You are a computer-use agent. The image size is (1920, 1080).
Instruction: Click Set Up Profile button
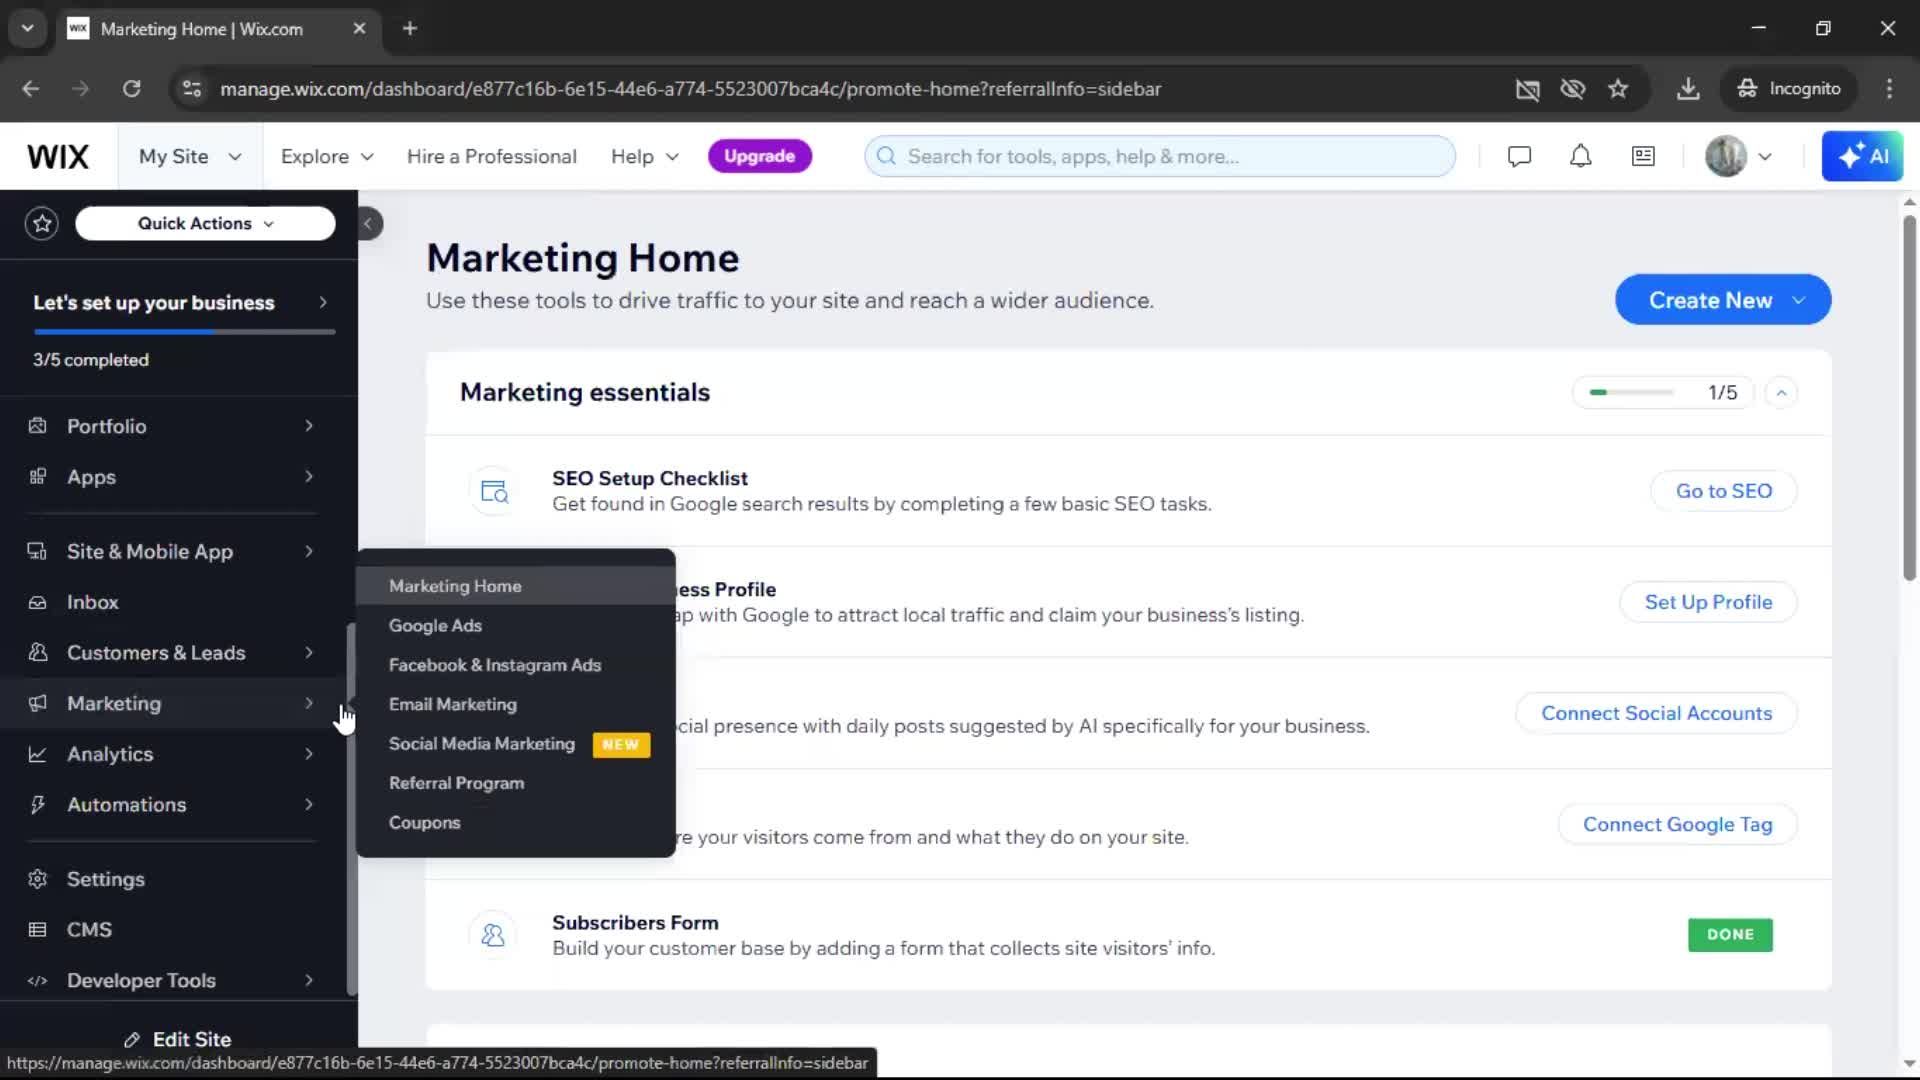[1708, 602]
